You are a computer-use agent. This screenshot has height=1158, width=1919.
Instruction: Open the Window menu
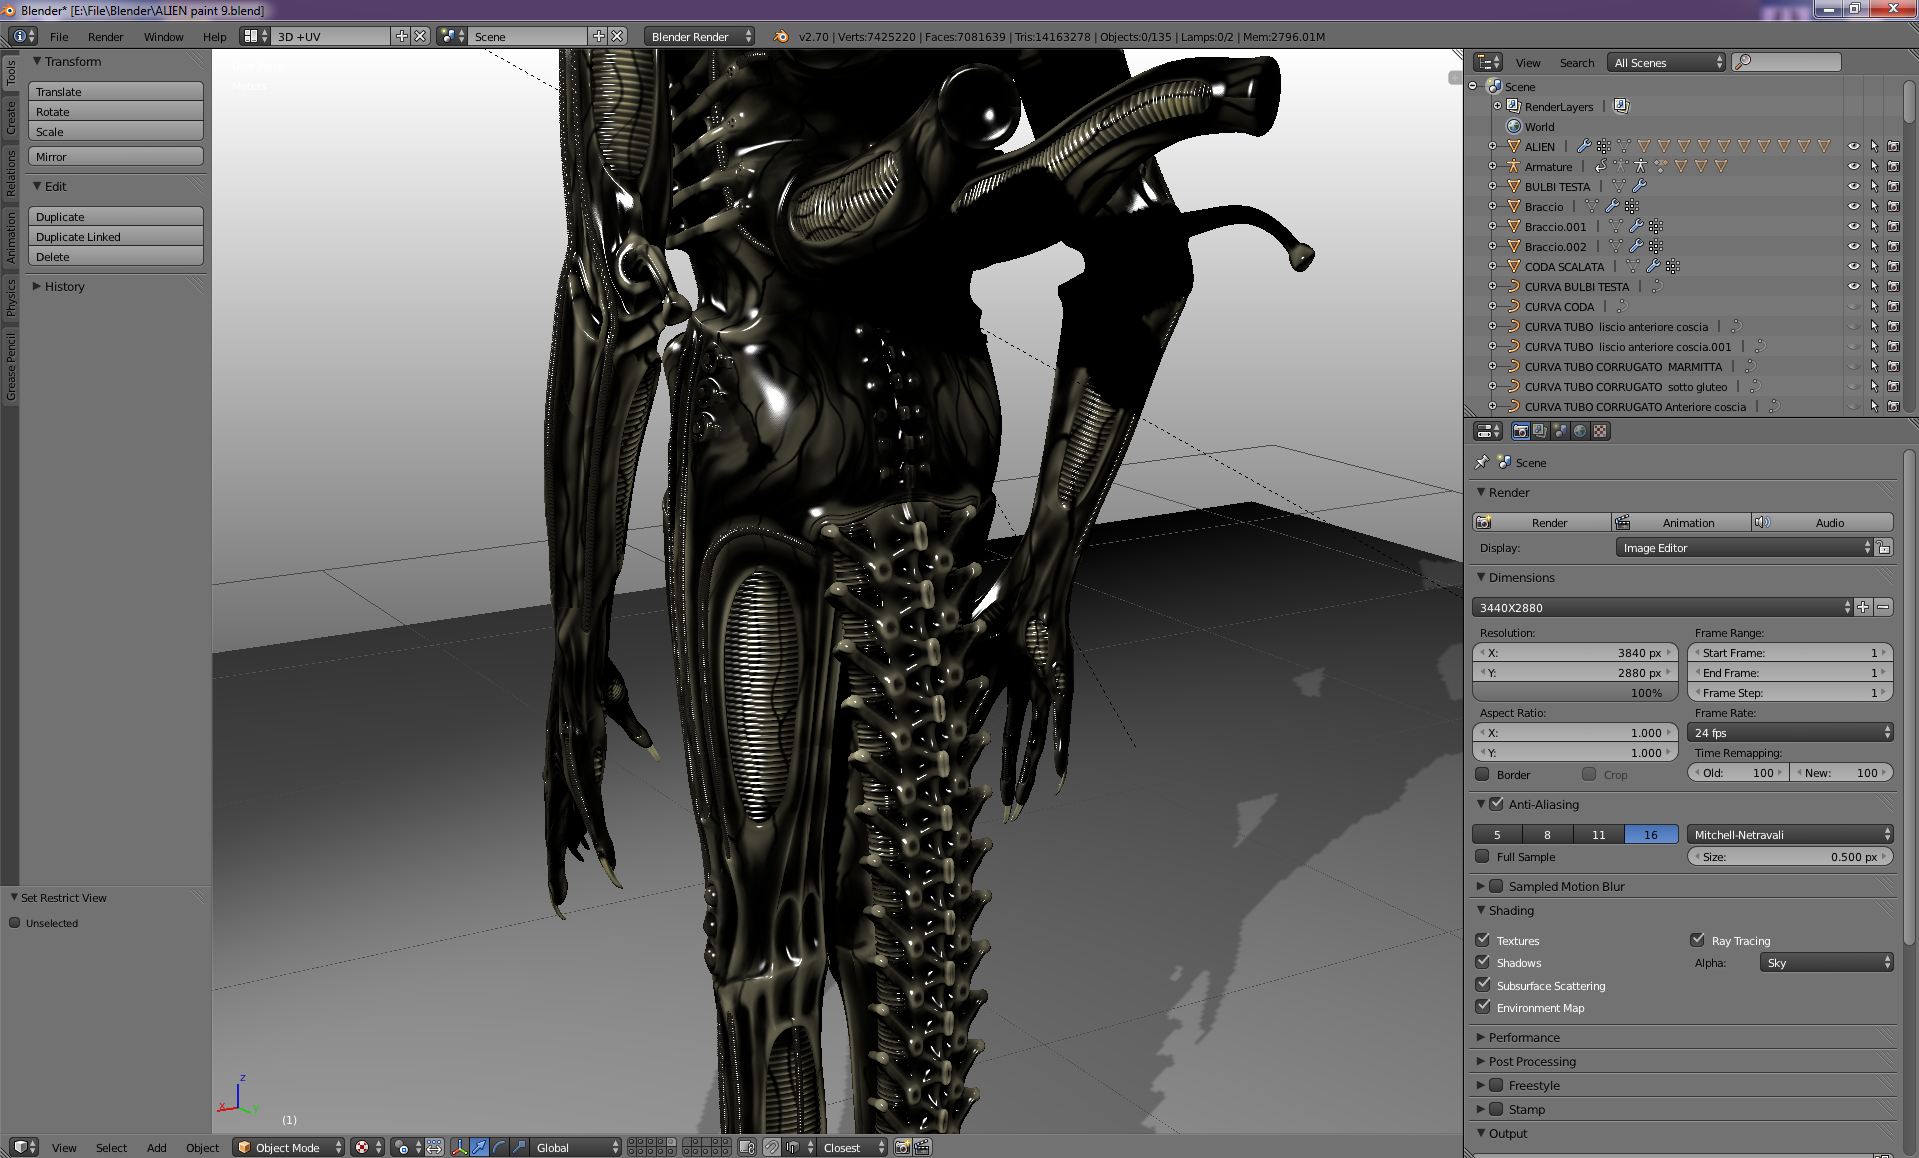(x=163, y=36)
